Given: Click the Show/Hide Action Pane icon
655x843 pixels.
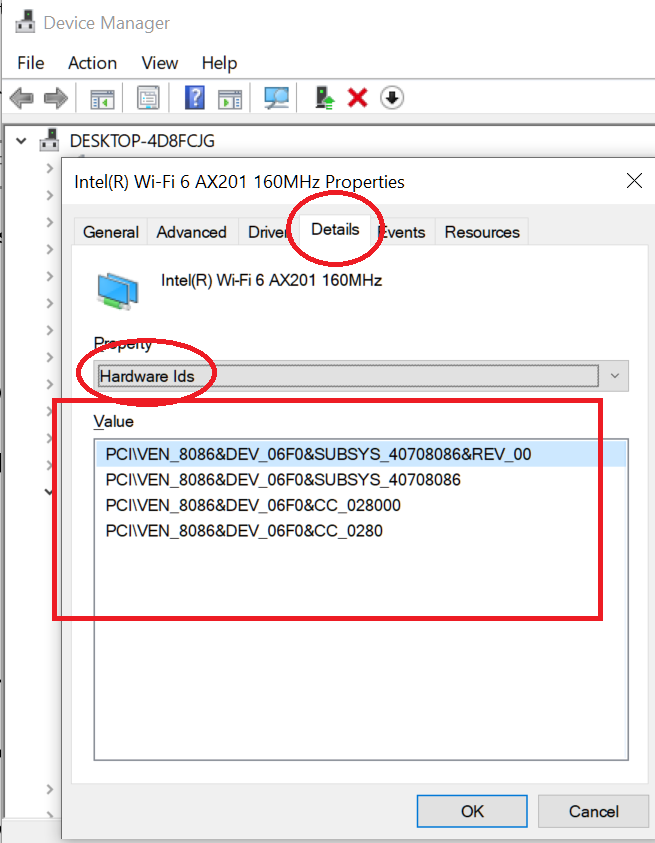Looking at the screenshot, I should point(230,99).
